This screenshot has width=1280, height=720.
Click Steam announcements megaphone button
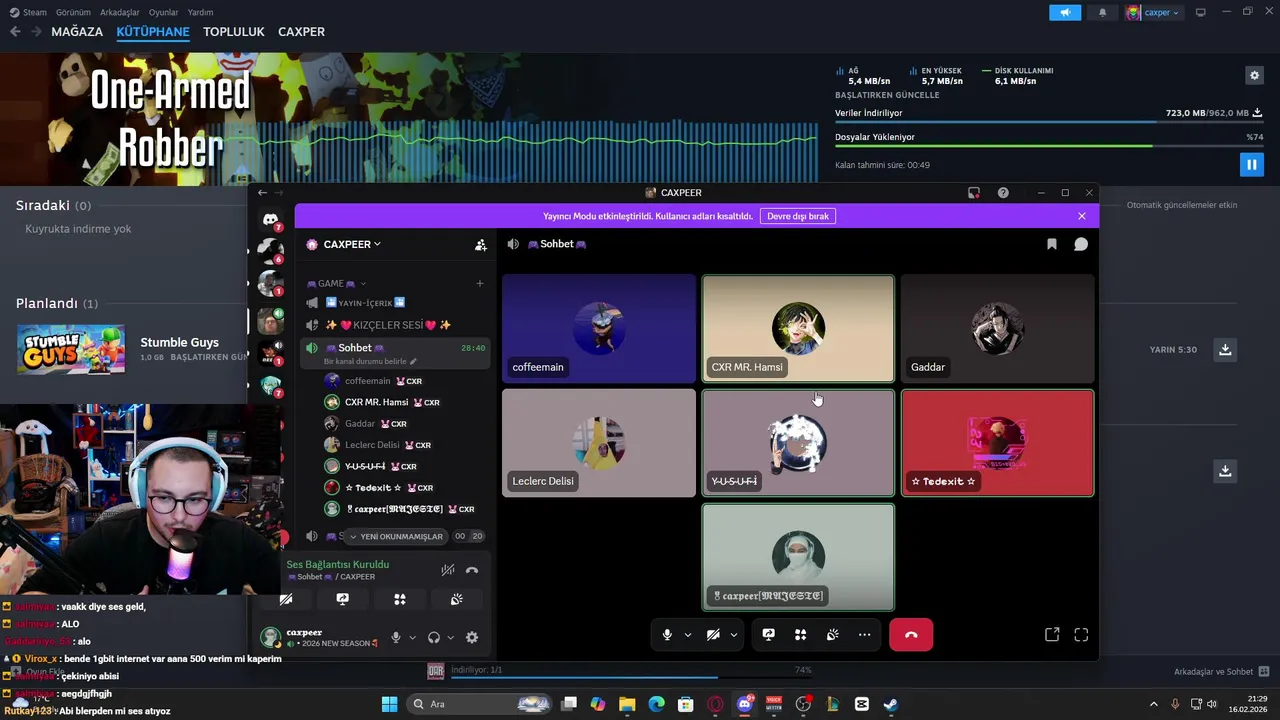pos(1065,12)
